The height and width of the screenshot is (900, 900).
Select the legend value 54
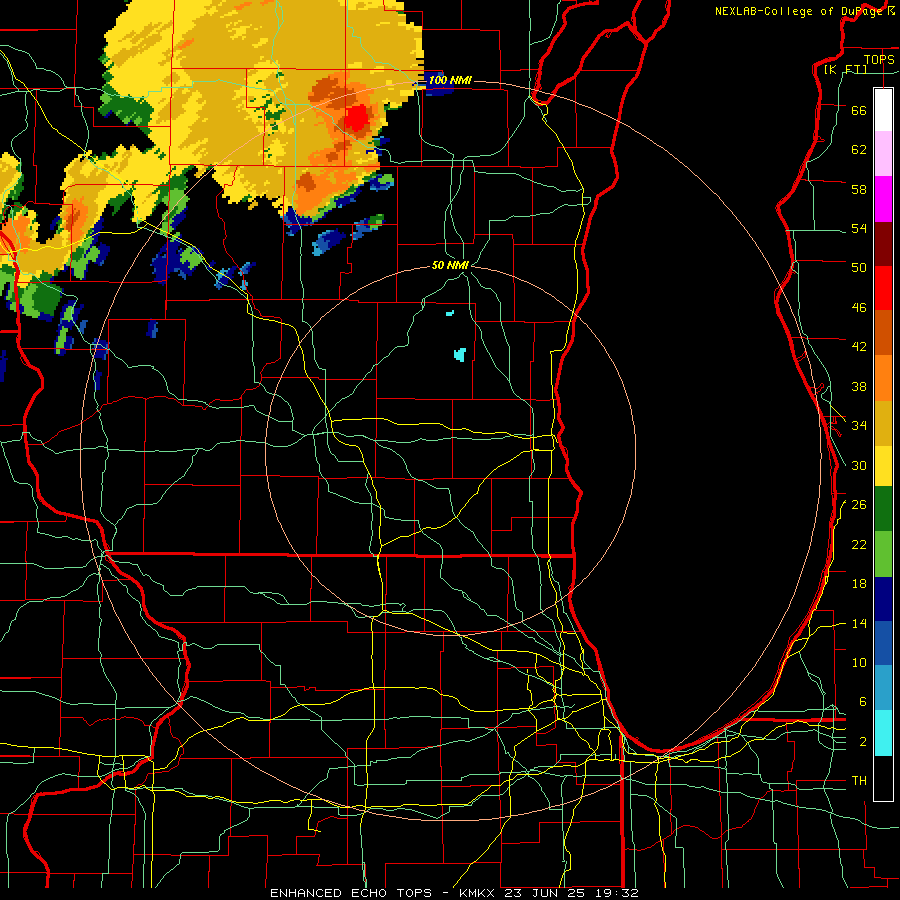859,228
